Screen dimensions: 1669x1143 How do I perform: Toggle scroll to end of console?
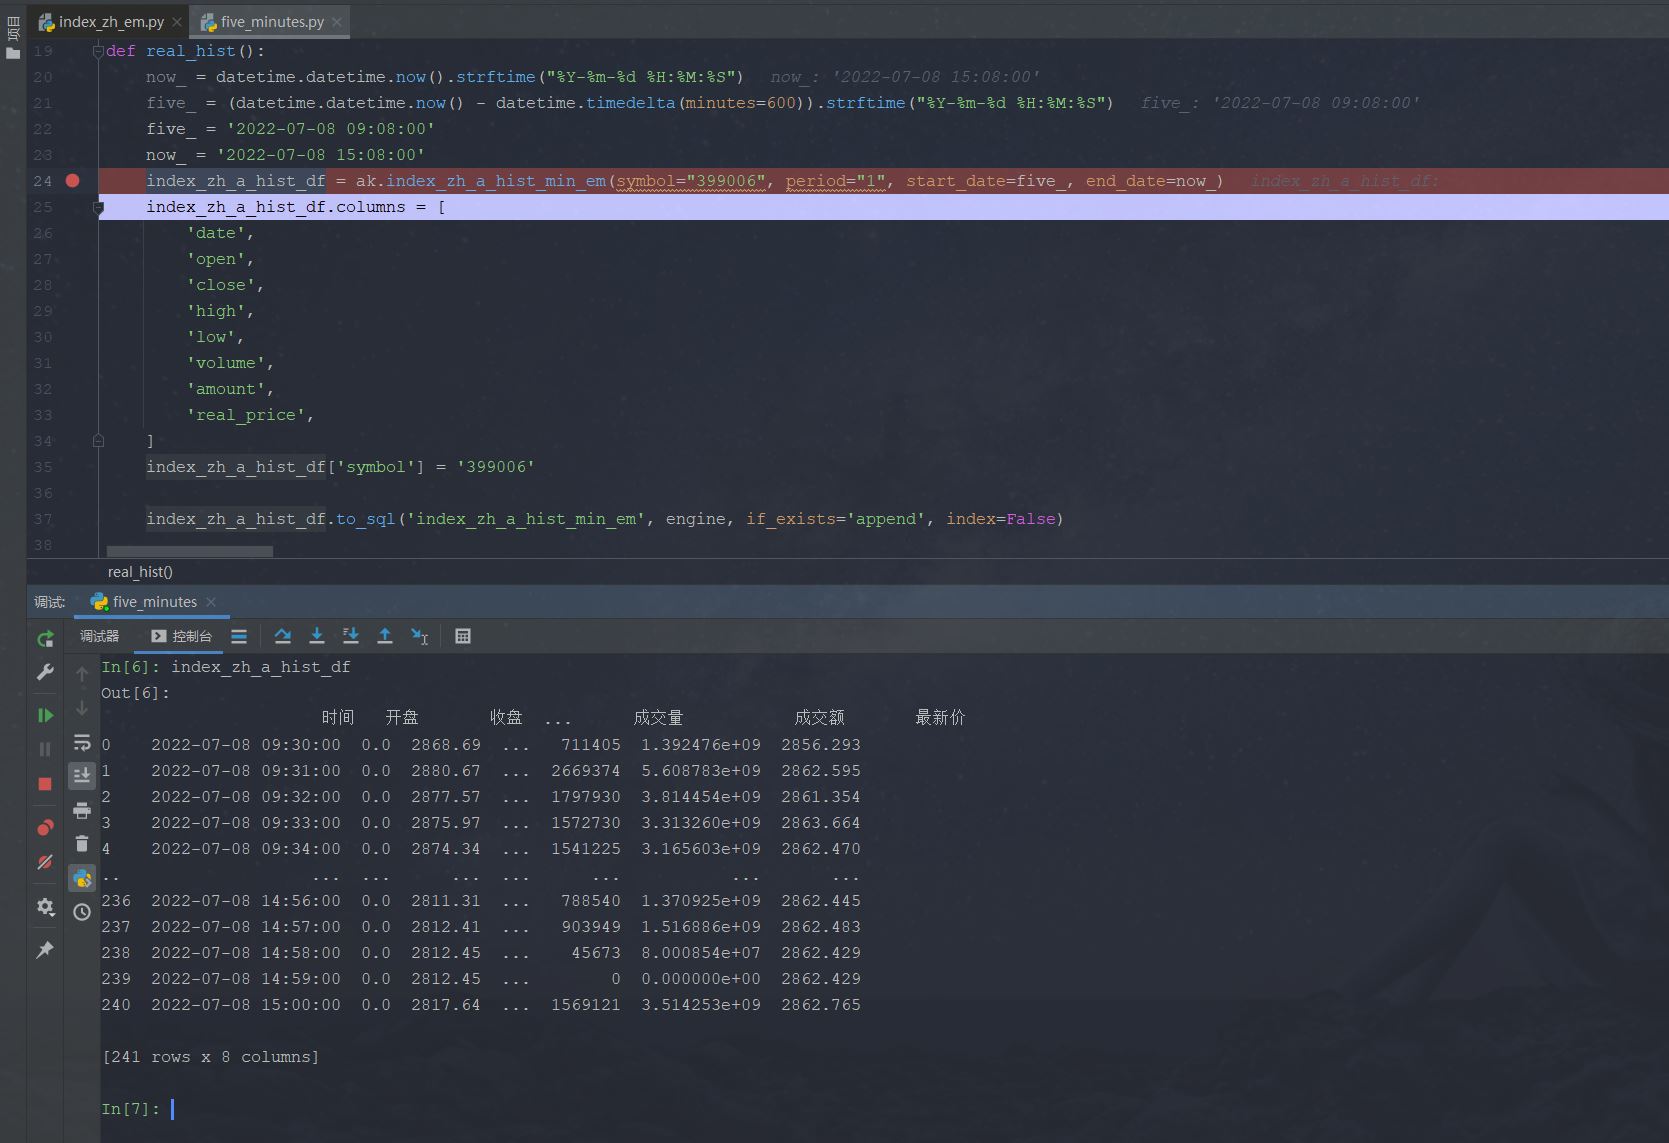[82, 775]
